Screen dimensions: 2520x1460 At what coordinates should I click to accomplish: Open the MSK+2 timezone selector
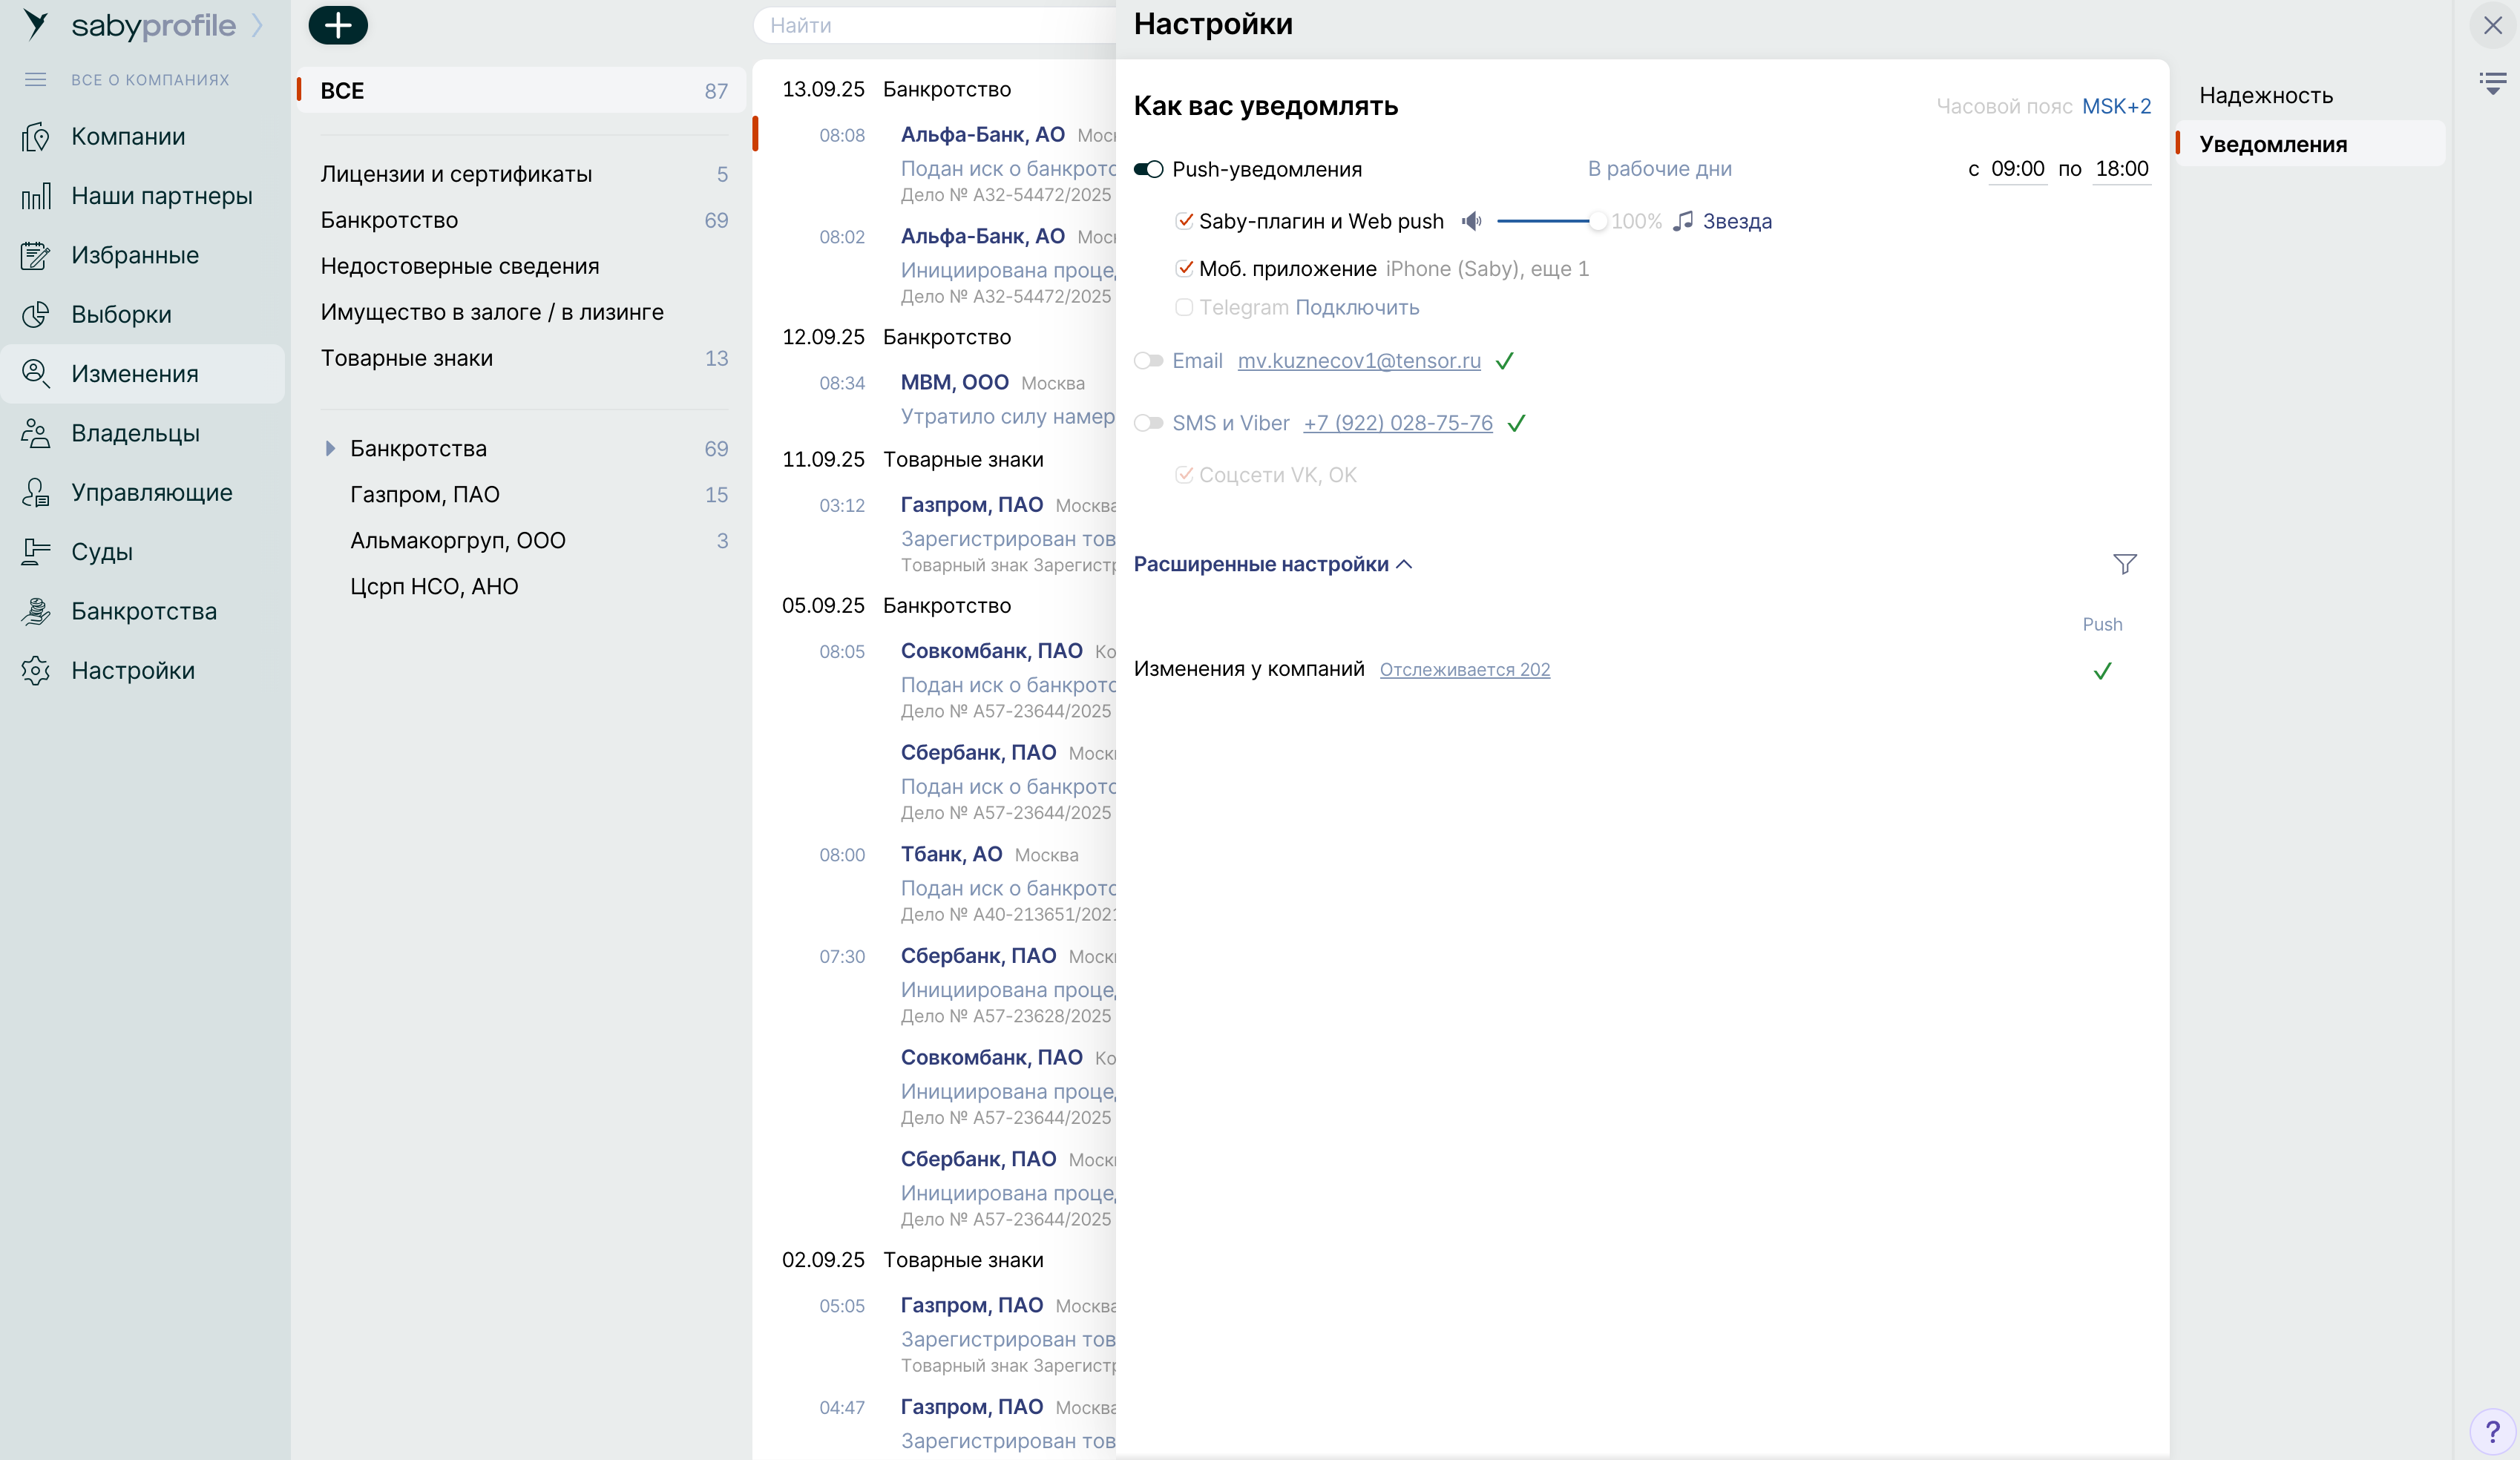point(2116,106)
